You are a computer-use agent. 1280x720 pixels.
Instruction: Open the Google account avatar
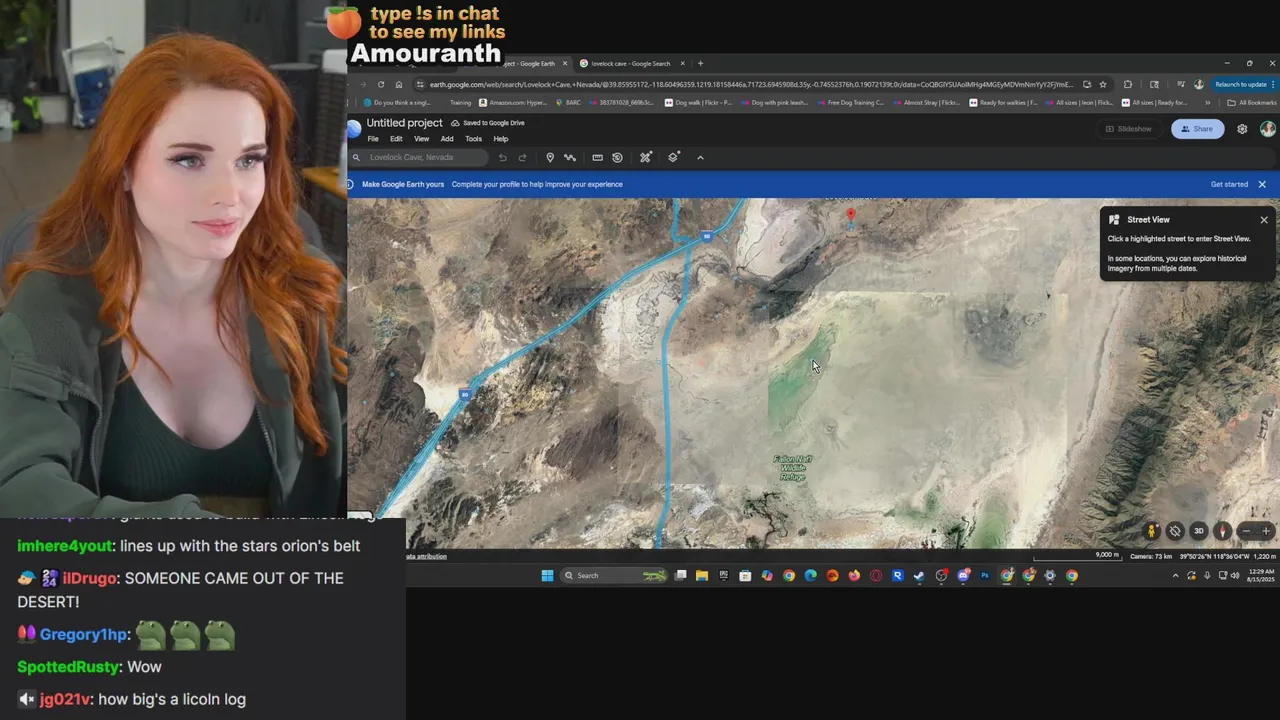coord(1267,129)
